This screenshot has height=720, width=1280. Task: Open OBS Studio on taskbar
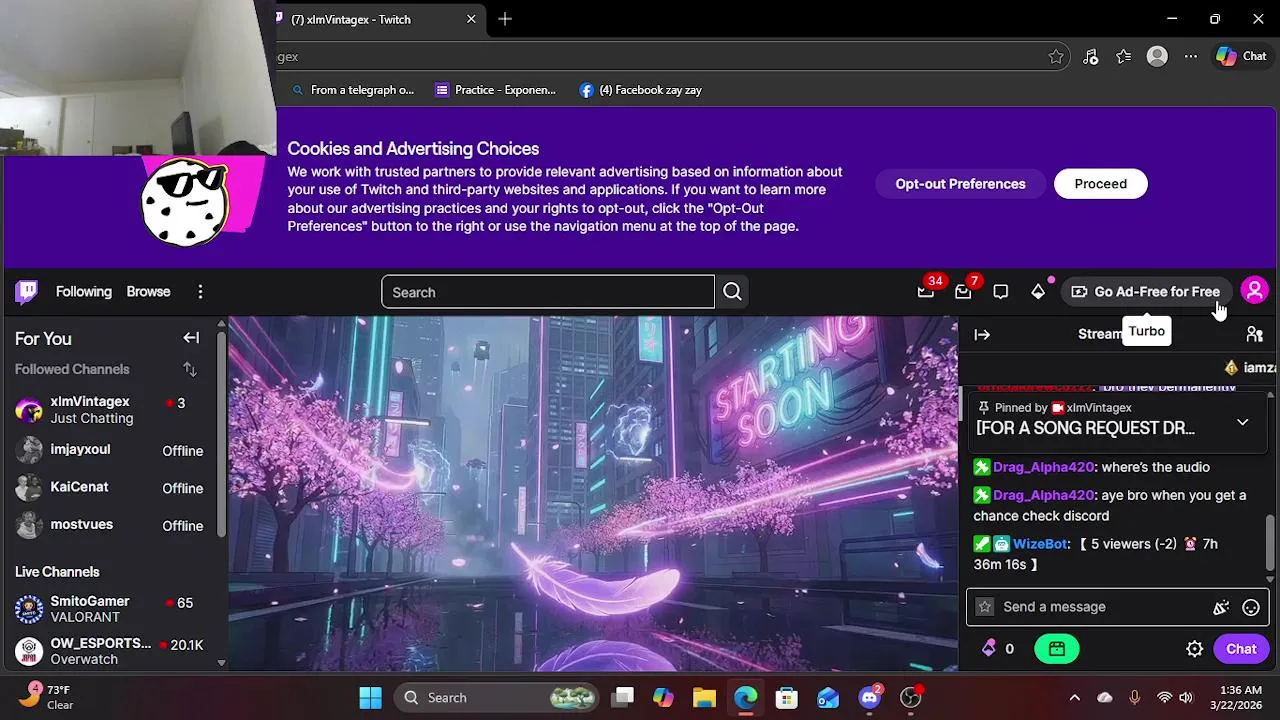pyautogui.click(x=911, y=698)
